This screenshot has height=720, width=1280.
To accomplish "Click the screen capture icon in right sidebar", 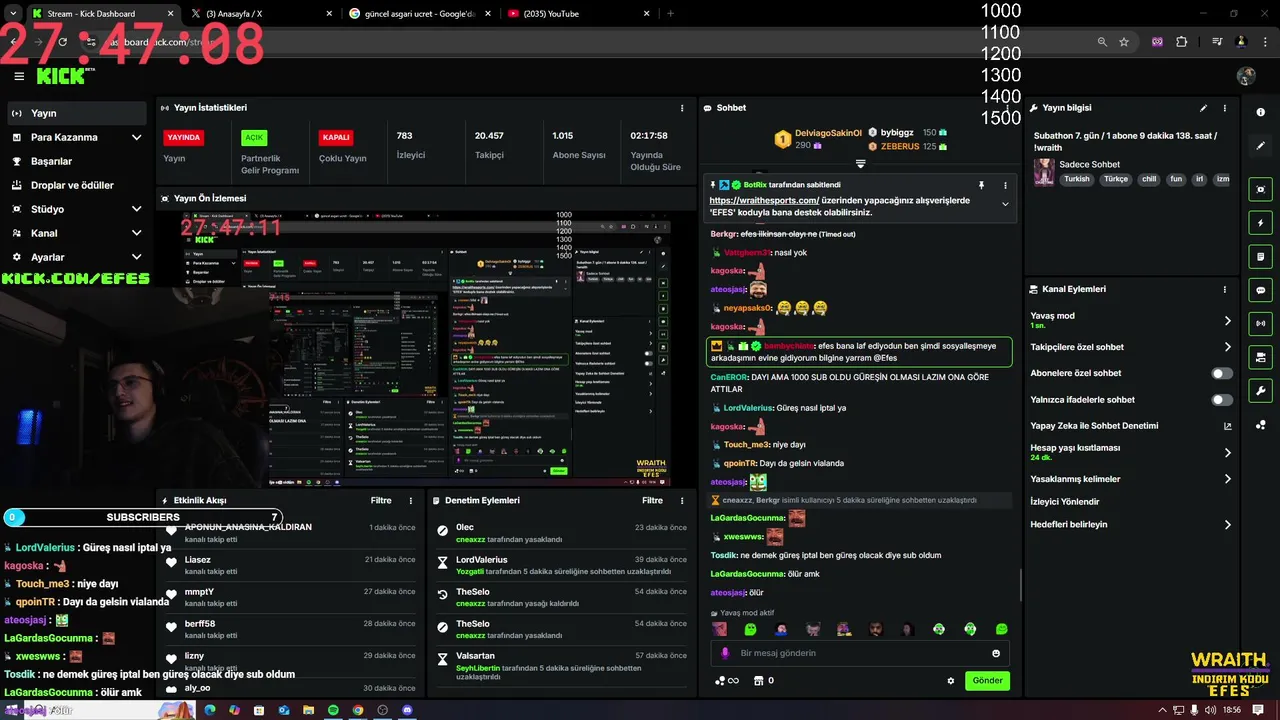I will 1261,189.
